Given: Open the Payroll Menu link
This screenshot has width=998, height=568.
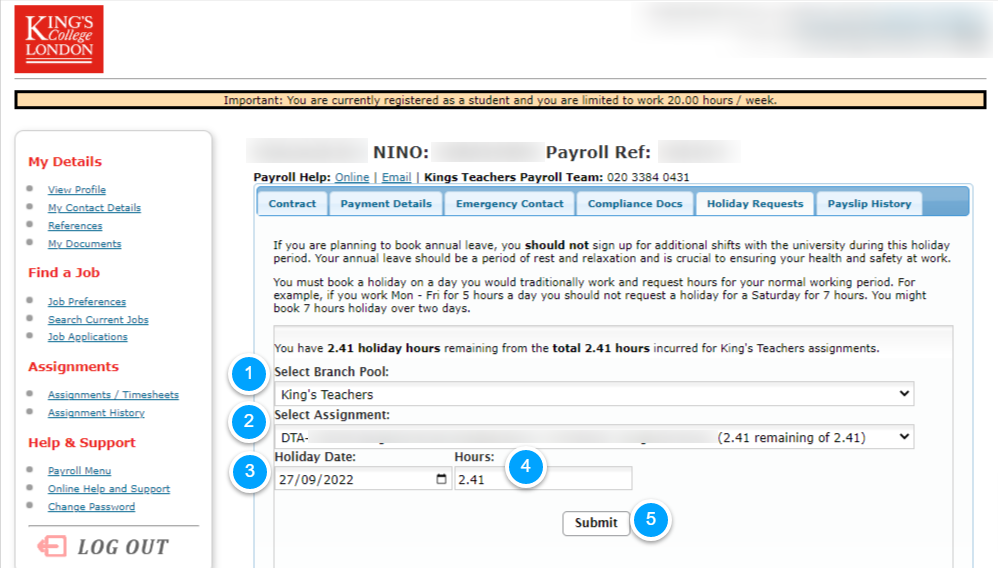Looking at the screenshot, I should (80, 471).
